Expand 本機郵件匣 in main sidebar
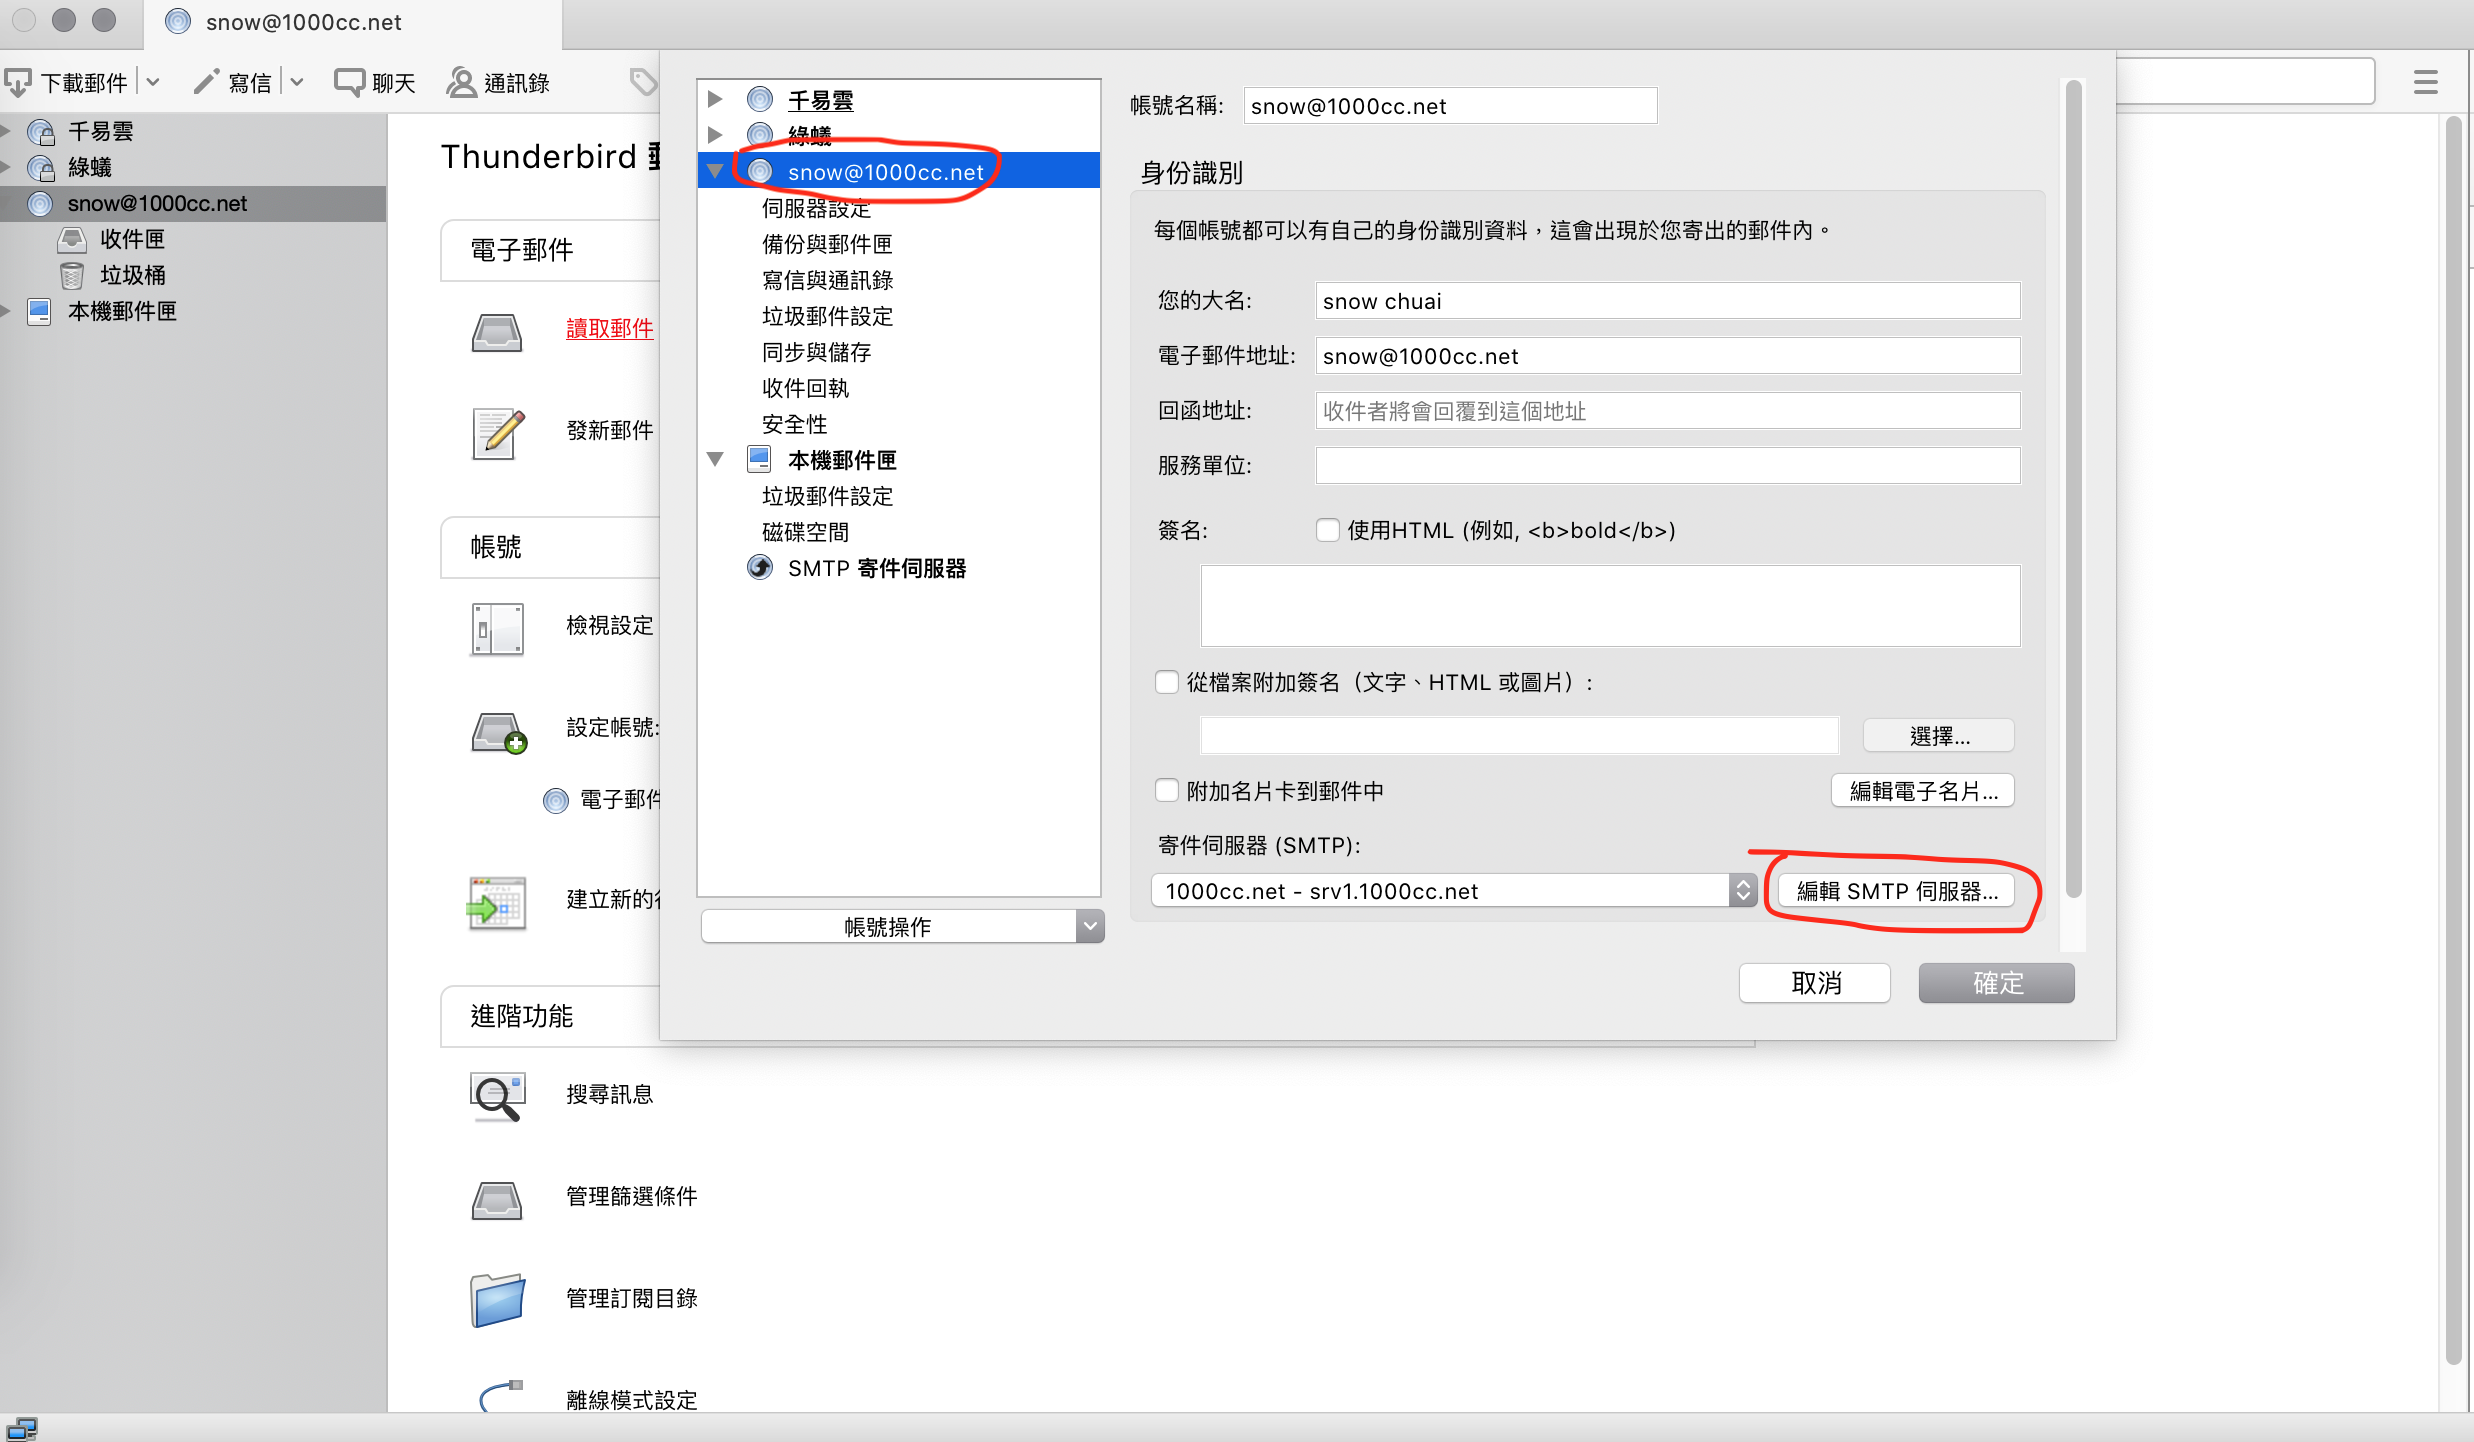 pyautogui.click(x=6, y=311)
